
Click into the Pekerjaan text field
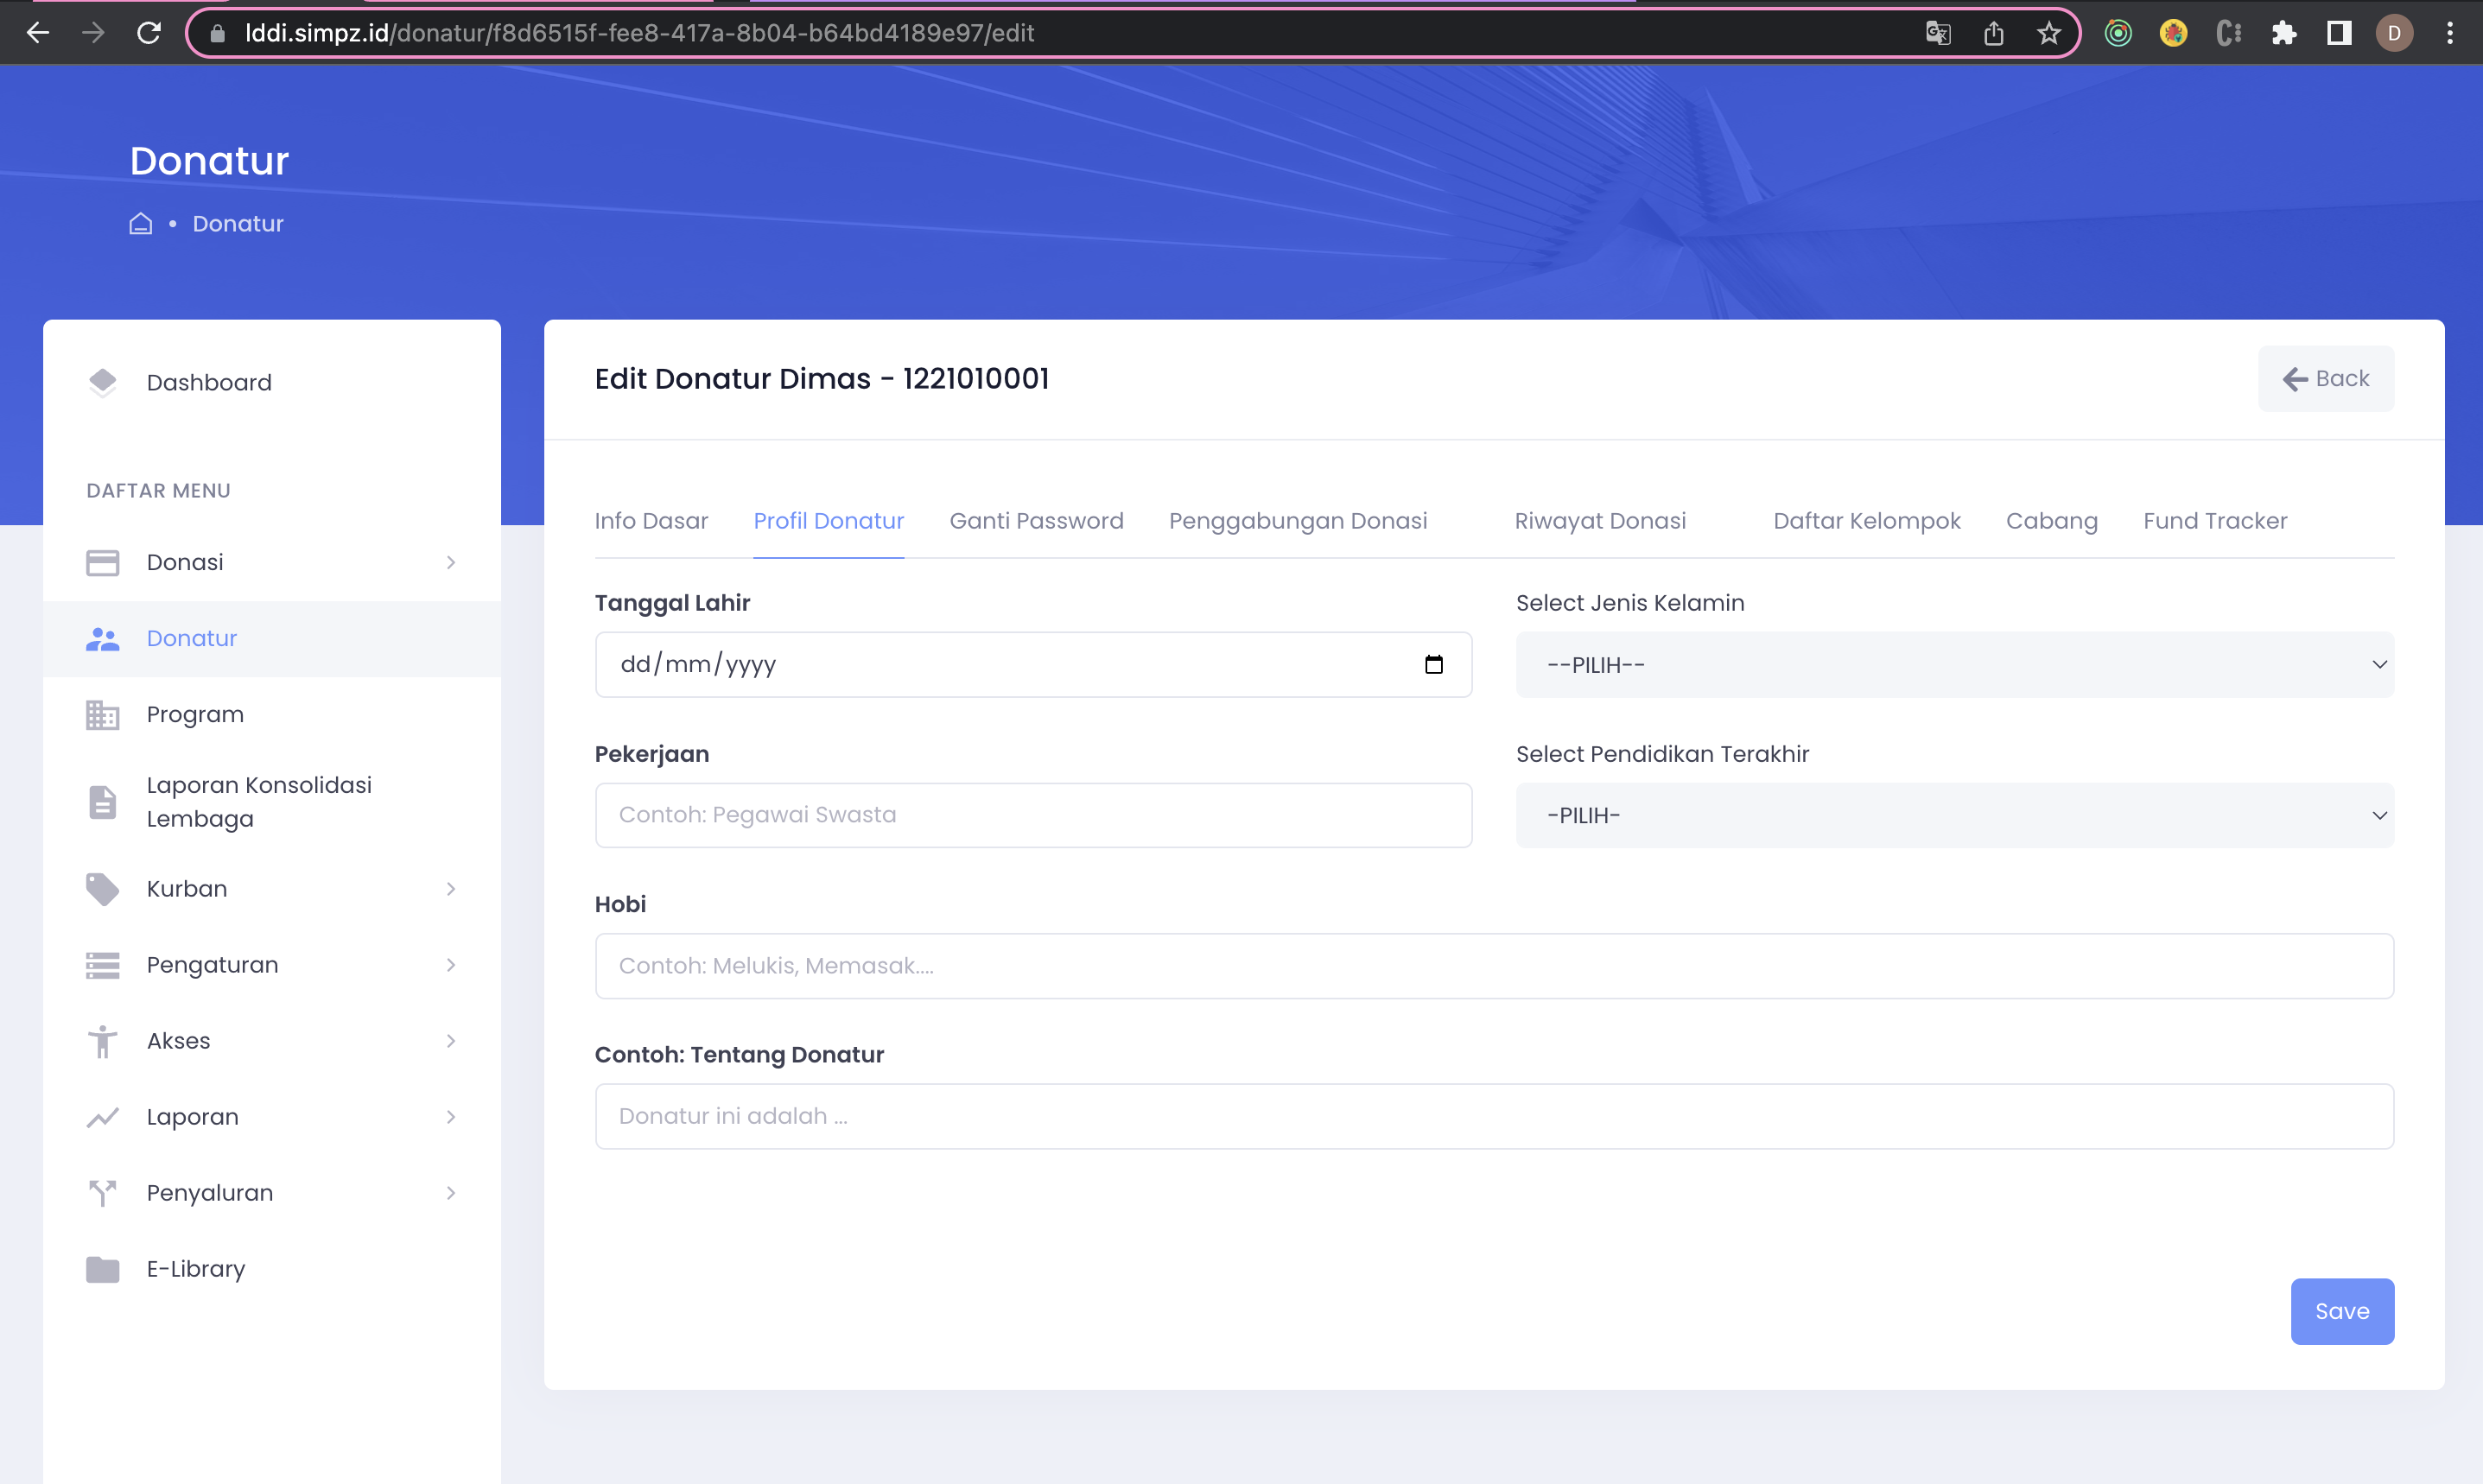(x=1033, y=815)
